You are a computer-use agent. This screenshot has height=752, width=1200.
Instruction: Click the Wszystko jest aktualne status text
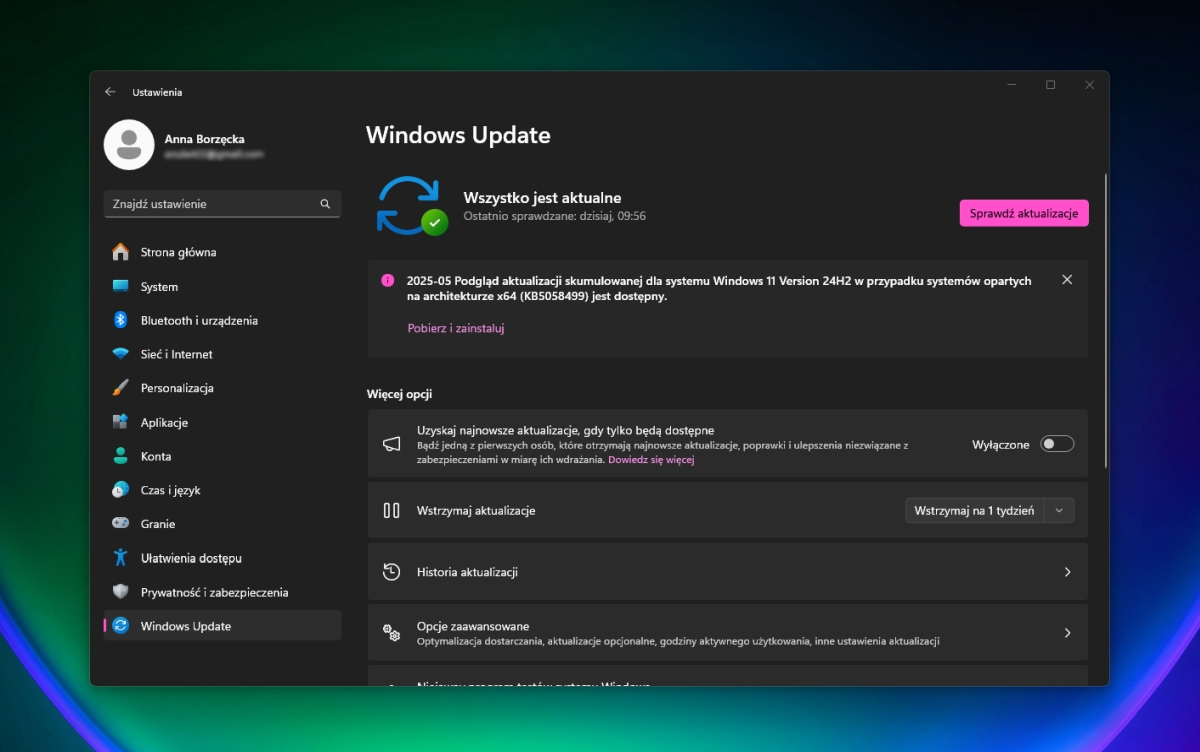pyautogui.click(x=542, y=198)
